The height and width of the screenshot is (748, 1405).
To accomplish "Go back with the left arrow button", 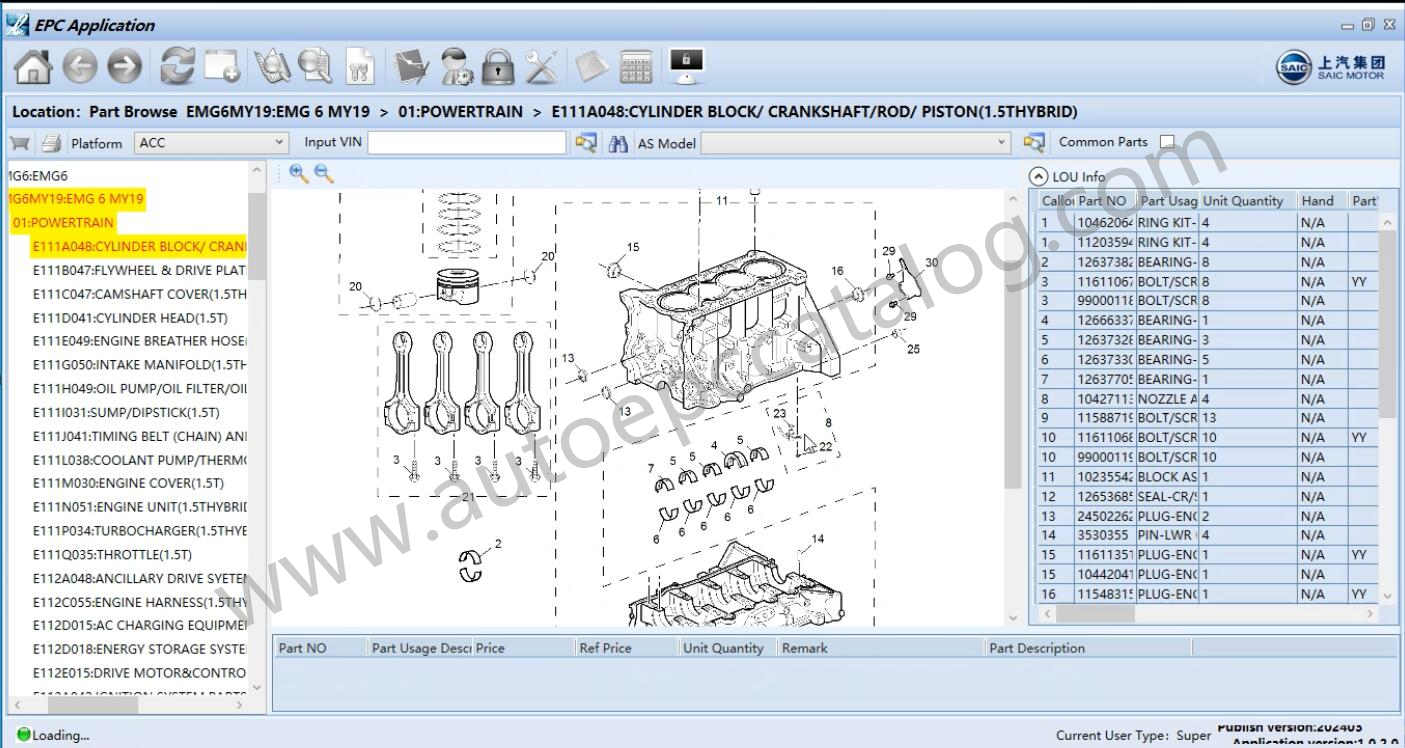I will 80,67.
